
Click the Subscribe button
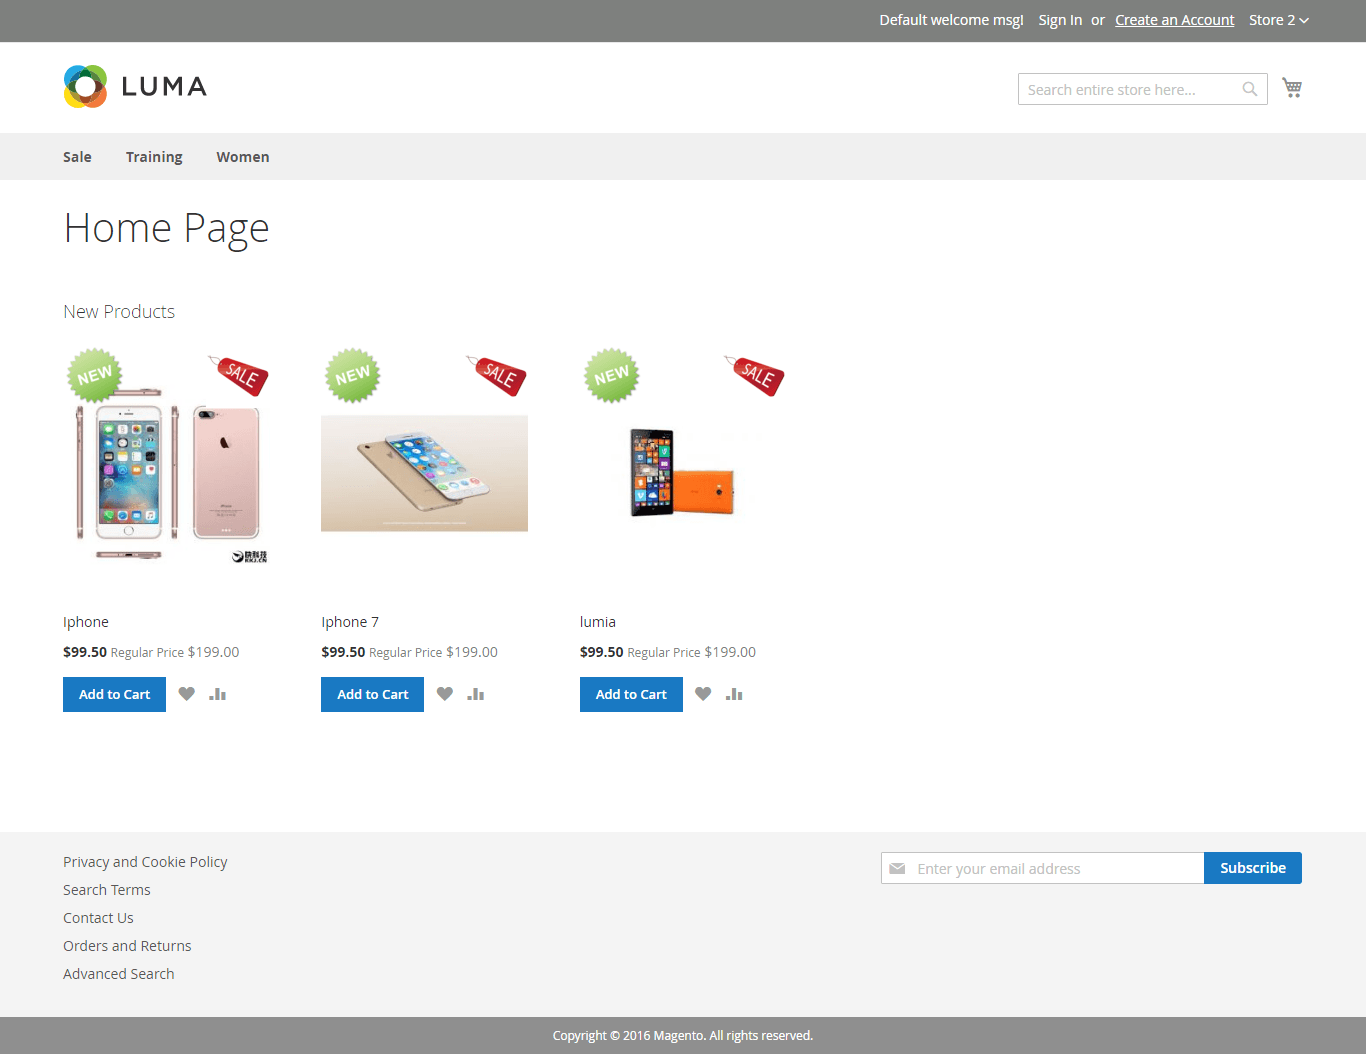click(x=1253, y=868)
